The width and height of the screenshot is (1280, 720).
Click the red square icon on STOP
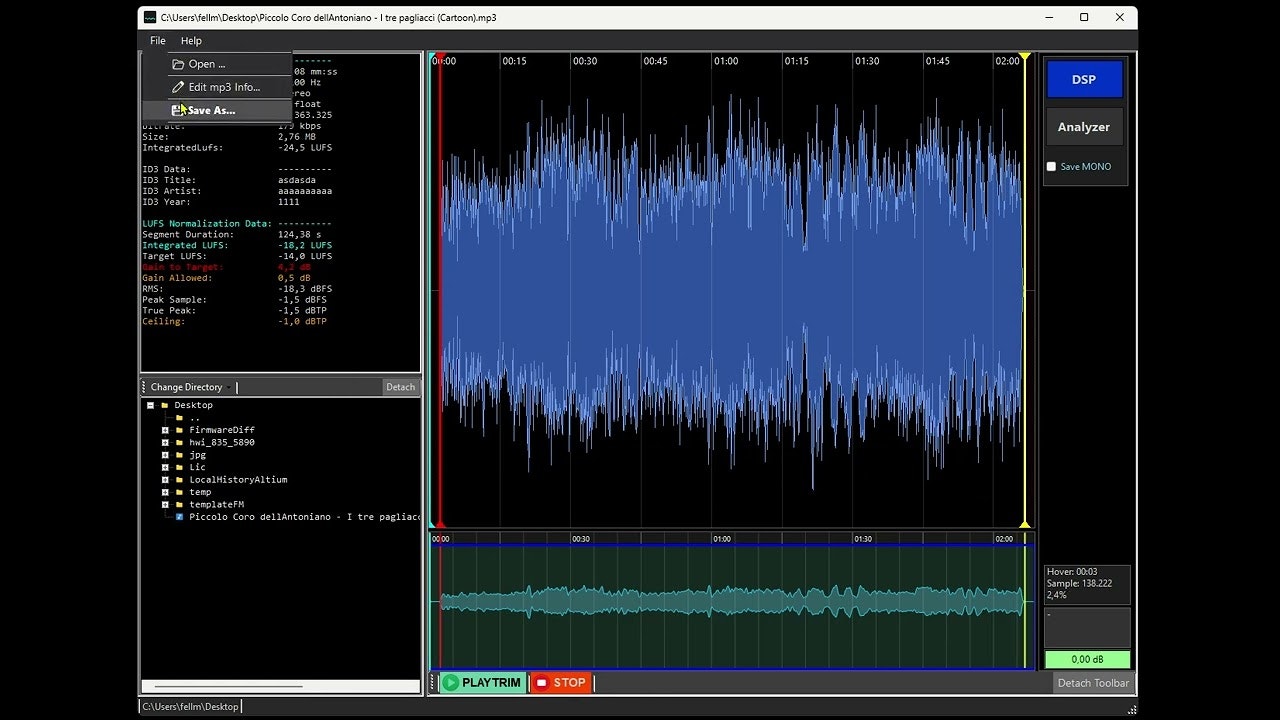[540, 682]
